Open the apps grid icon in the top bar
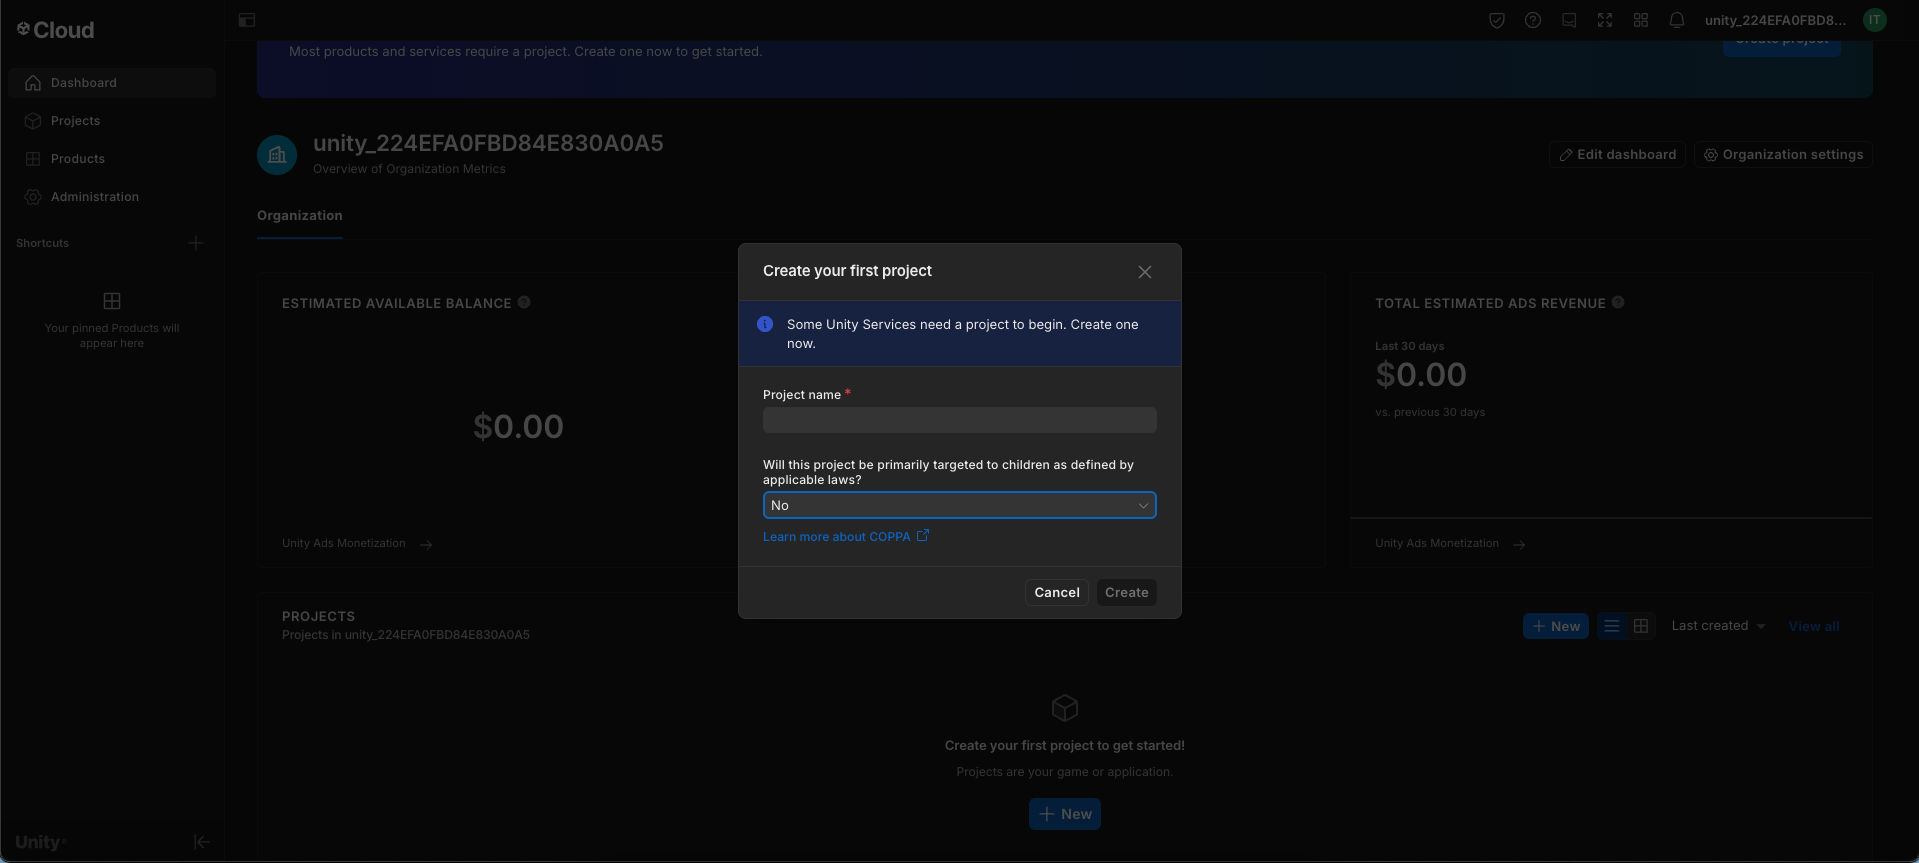1919x863 pixels. tap(1641, 20)
